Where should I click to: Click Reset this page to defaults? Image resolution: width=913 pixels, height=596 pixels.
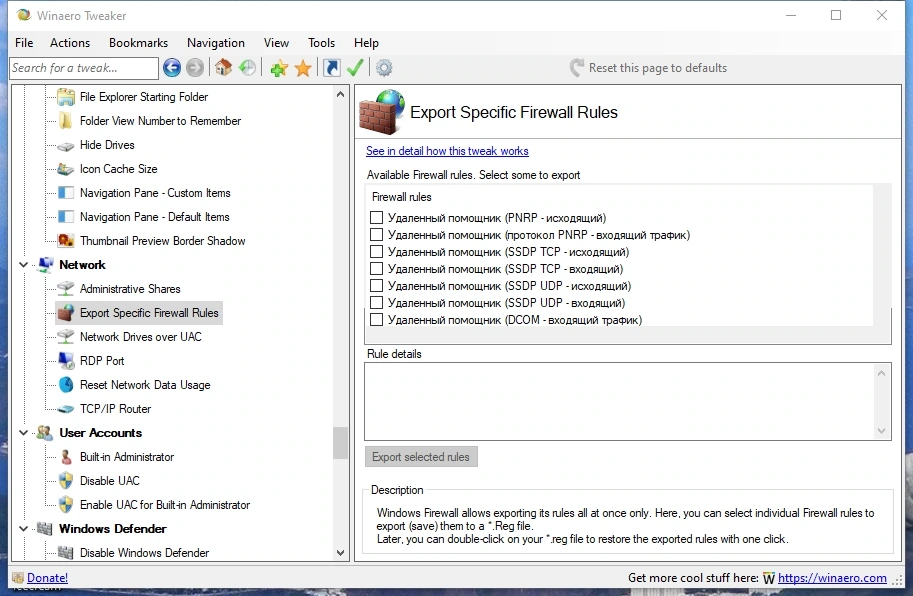click(x=648, y=68)
